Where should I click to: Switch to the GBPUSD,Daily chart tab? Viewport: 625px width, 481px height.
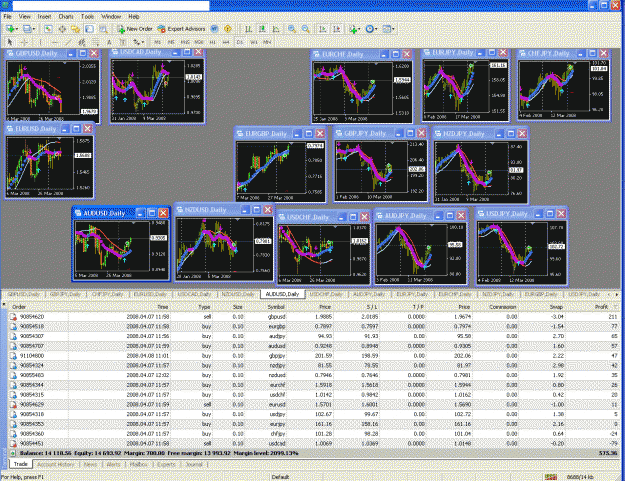tap(24, 294)
